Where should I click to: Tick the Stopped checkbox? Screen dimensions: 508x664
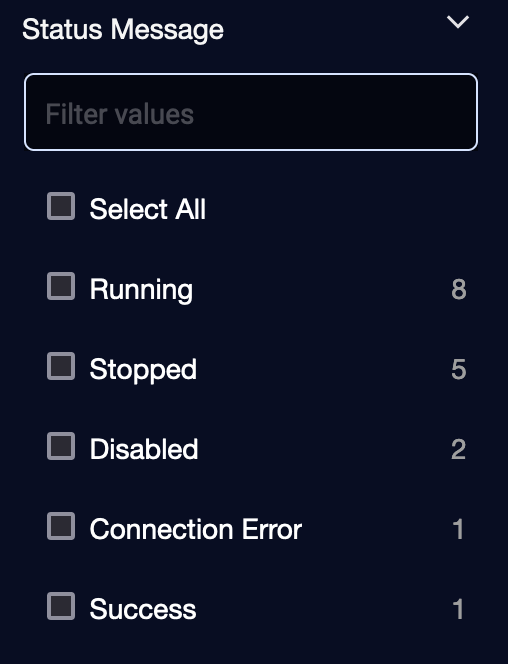61,366
